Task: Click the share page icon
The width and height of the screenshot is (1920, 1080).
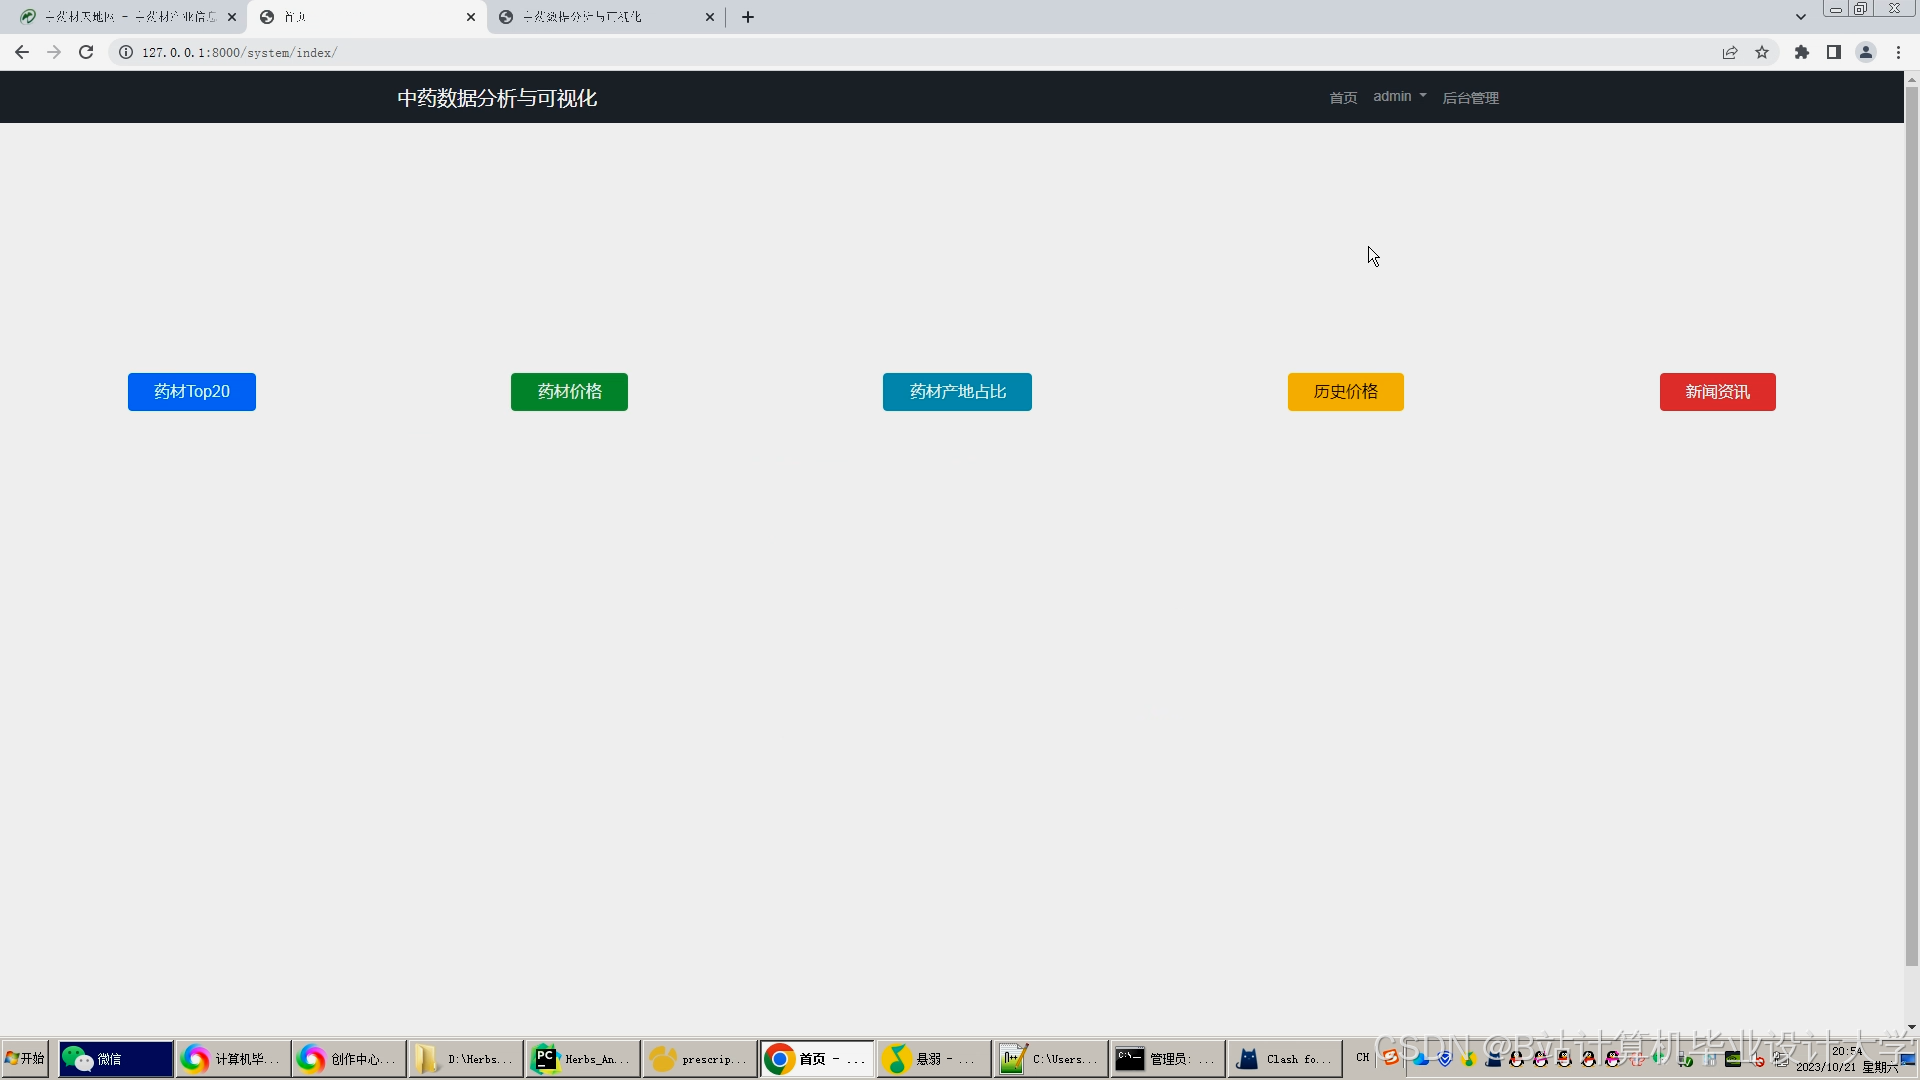Action: 1730,52
